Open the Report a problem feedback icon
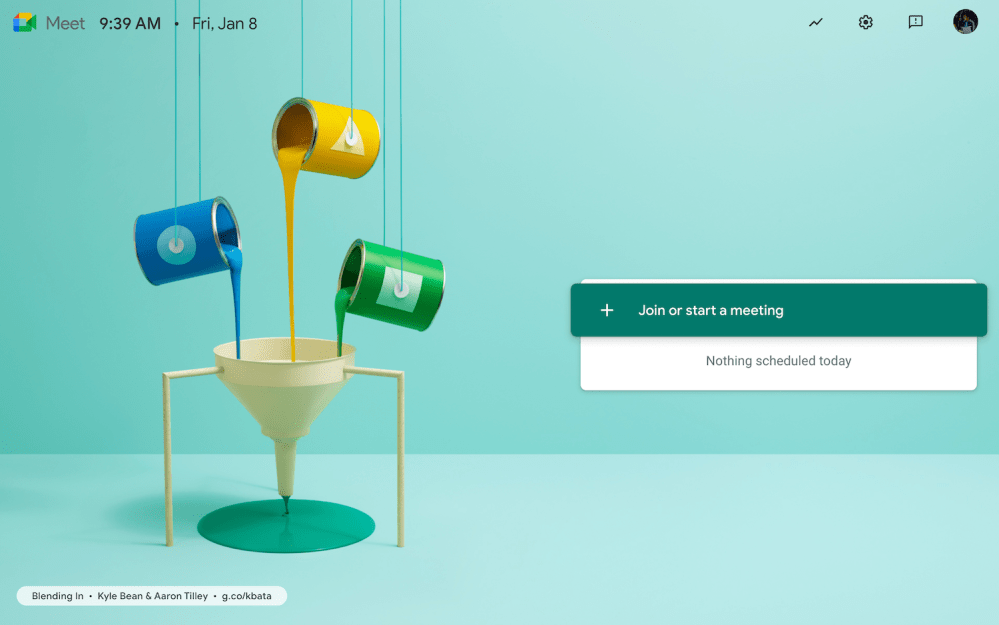The width and height of the screenshot is (999, 625). [915, 22]
